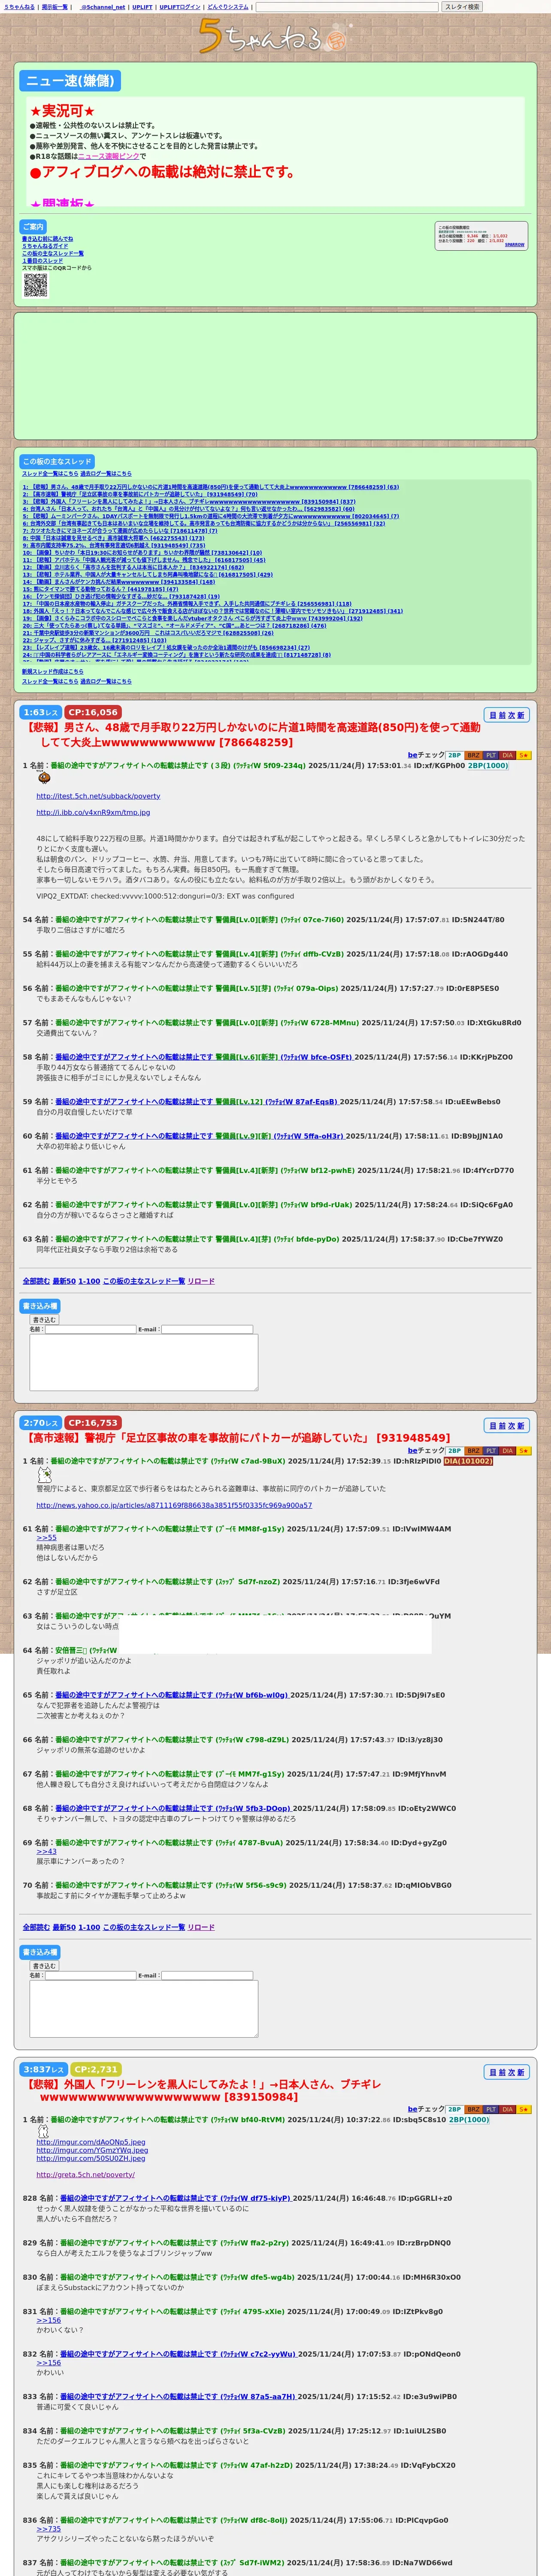Viewport: 551px width, 2576px height.
Task: Click the board statistics SPARROW widget
Action: 480,236
